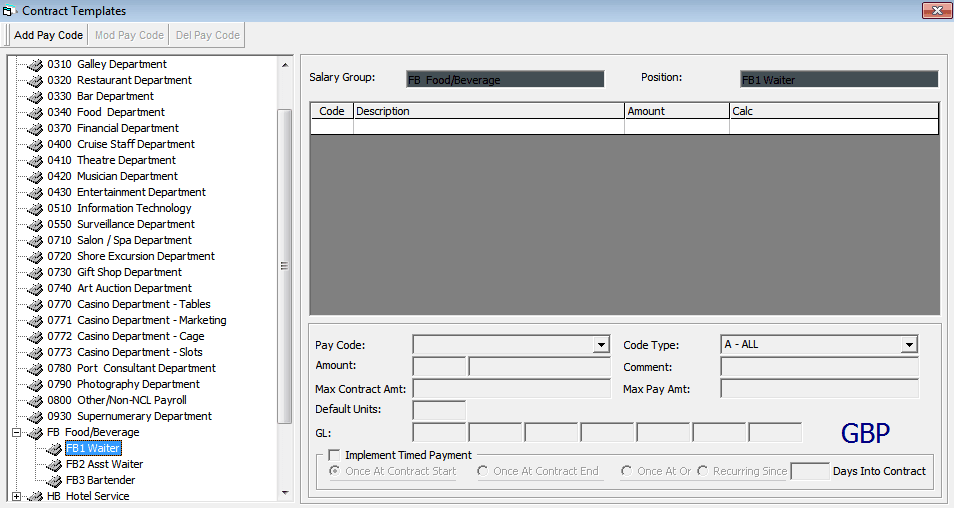This screenshot has width=954, height=508.
Task: Click the icon beside 0770 Casino Department - Tables
Action: [x=35, y=305]
